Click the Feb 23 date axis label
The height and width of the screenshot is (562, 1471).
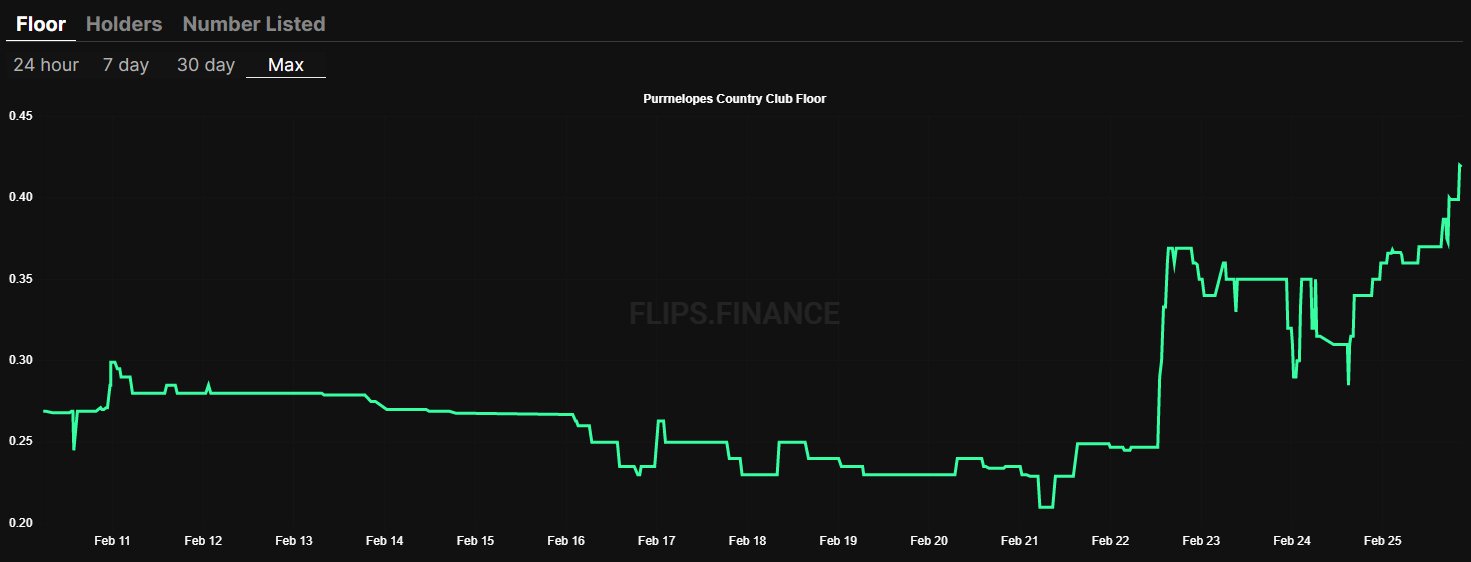click(x=1201, y=541)
